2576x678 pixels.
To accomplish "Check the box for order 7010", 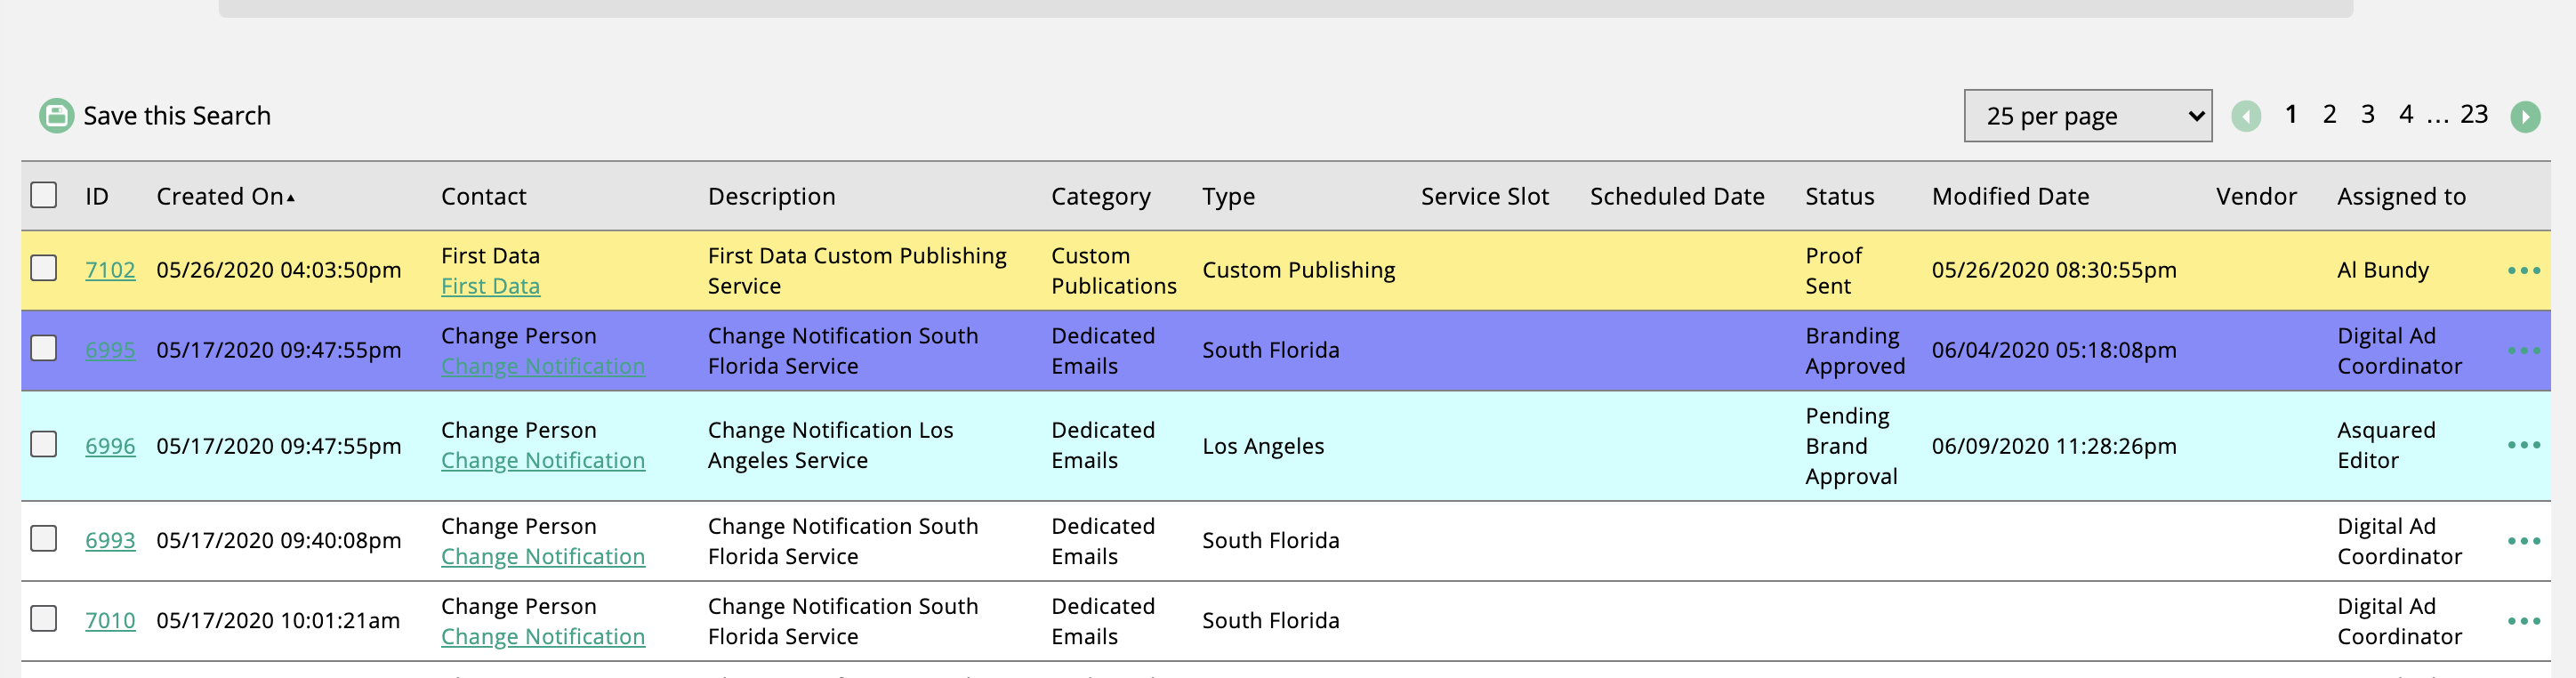I will tap(44, 618).
